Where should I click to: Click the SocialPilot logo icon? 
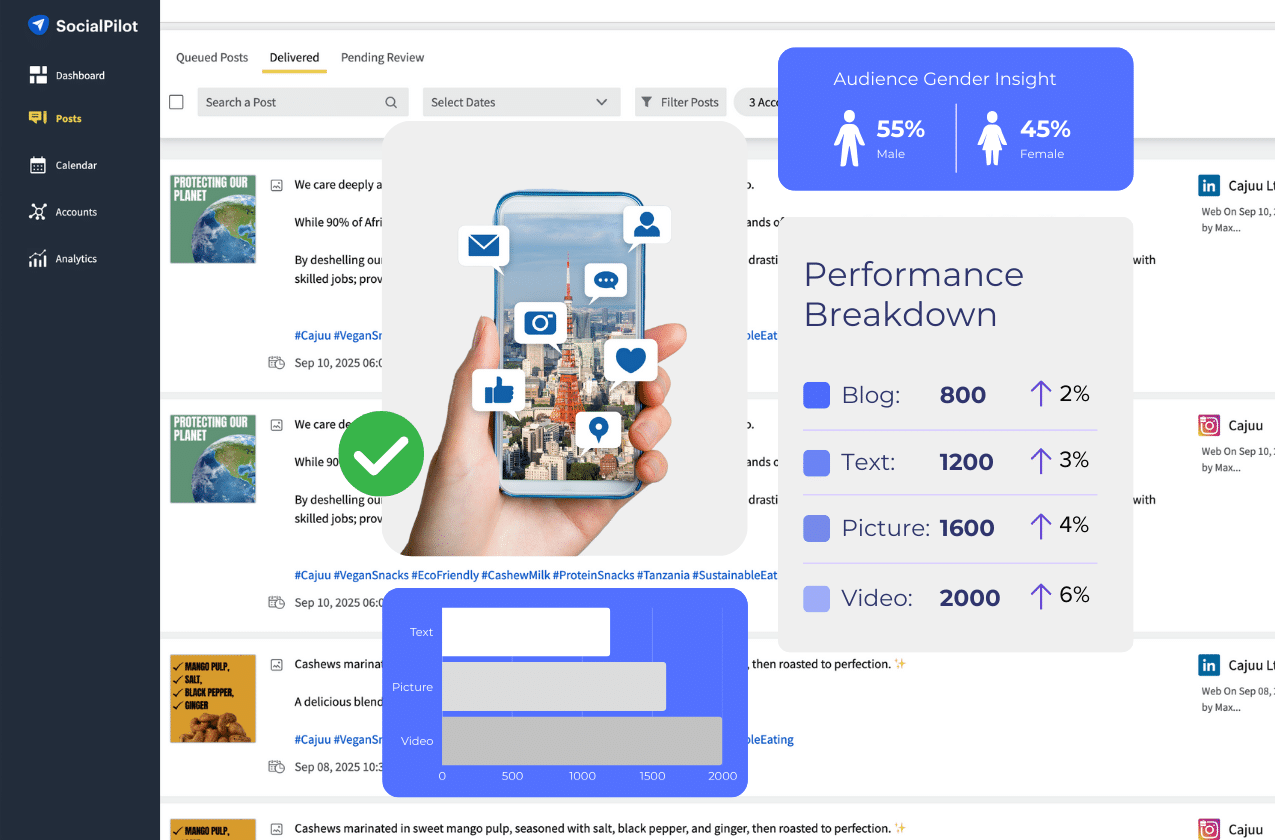coord(38,25)
